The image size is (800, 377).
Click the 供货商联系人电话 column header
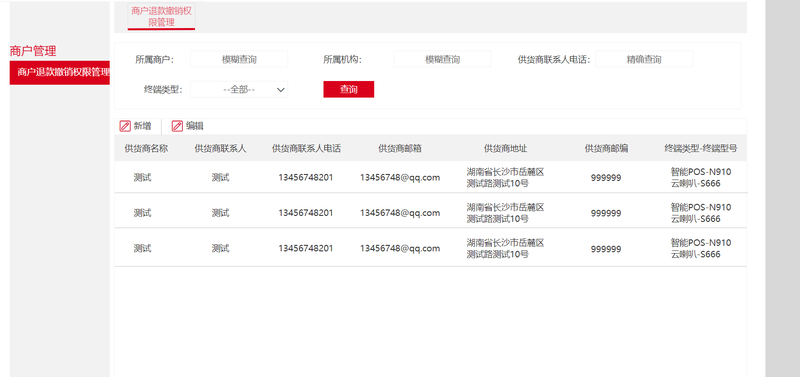[x=306, y=148]
